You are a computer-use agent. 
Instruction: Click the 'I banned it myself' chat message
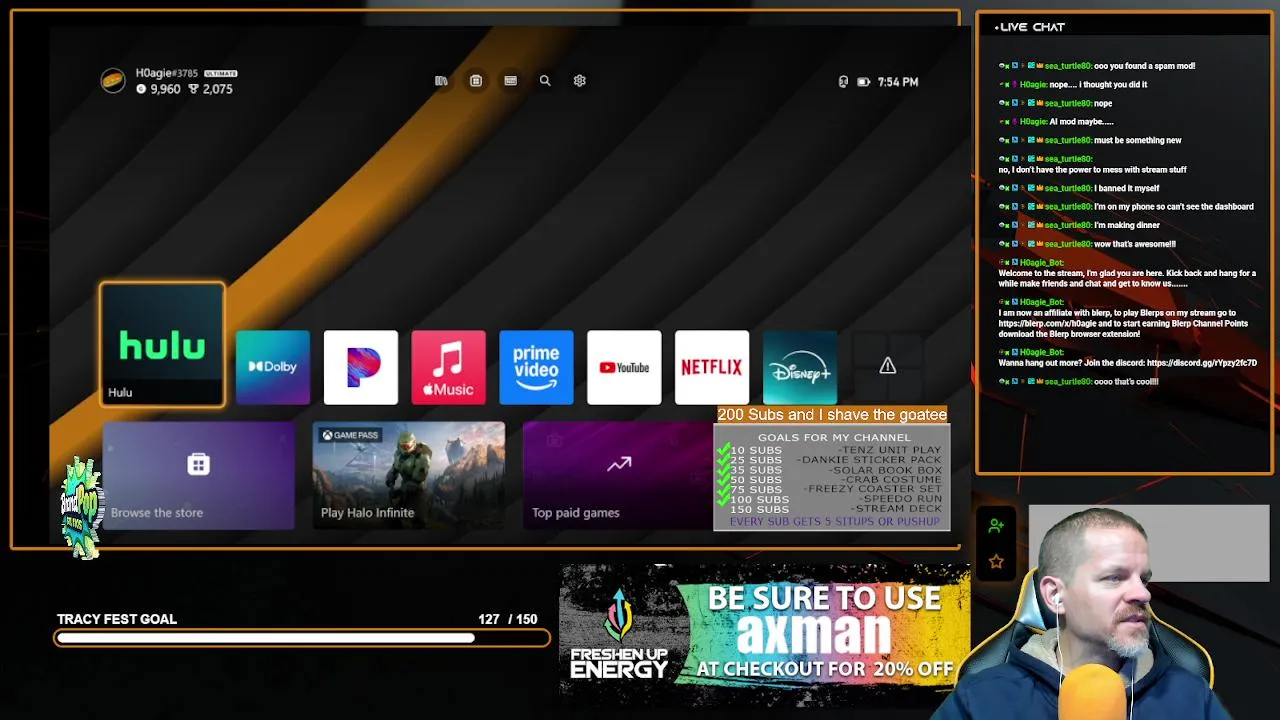coord(1127,188)
